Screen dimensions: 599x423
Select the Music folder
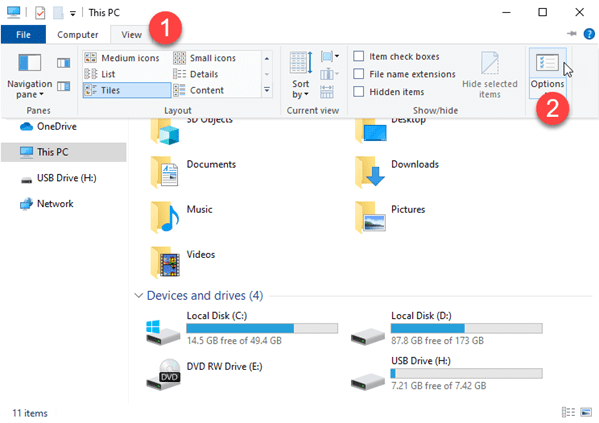coord(181,218)
